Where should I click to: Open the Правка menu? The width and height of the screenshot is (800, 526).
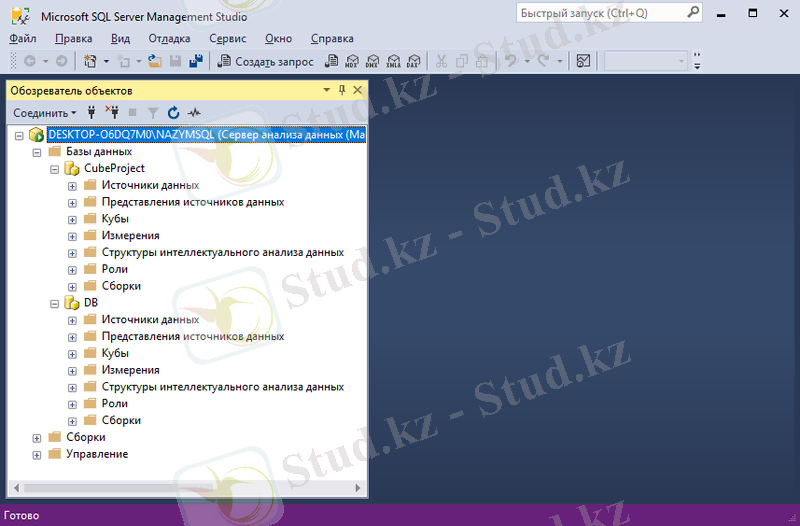(73, 39)
